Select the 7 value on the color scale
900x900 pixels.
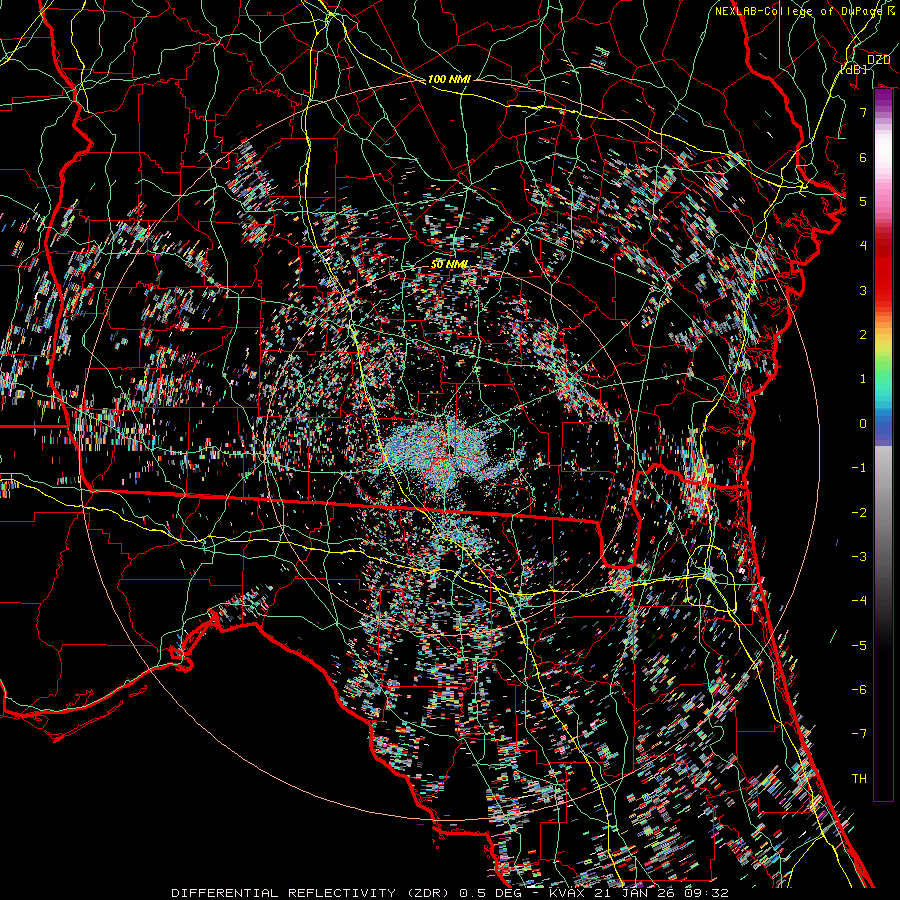click(863, 112)
